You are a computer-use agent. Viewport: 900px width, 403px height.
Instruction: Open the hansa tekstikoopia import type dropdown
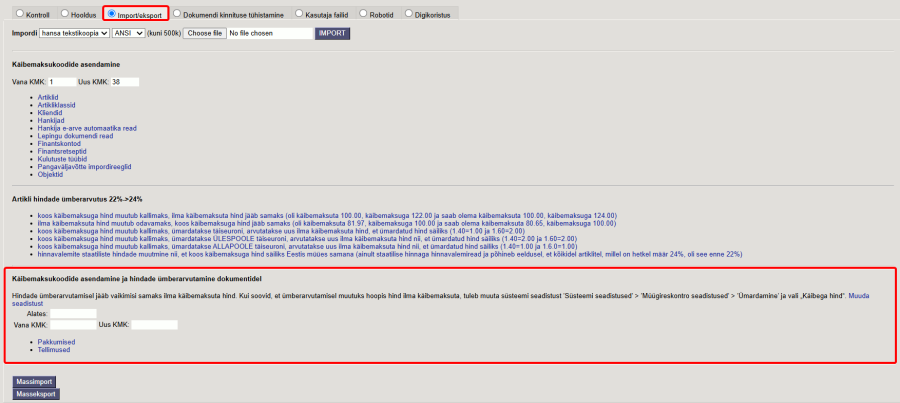coord(75,33)
